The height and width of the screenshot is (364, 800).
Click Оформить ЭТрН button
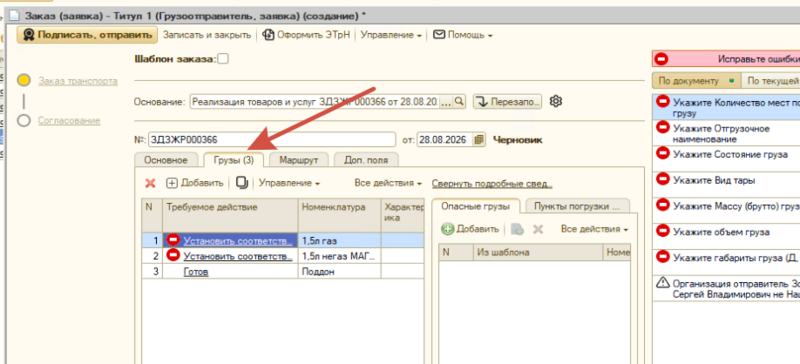click(307, 35)
